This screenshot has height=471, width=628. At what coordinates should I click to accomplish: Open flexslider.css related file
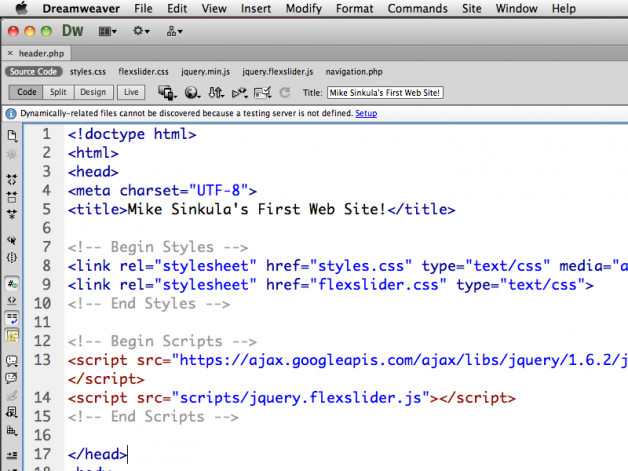click(x=143, y=72)
